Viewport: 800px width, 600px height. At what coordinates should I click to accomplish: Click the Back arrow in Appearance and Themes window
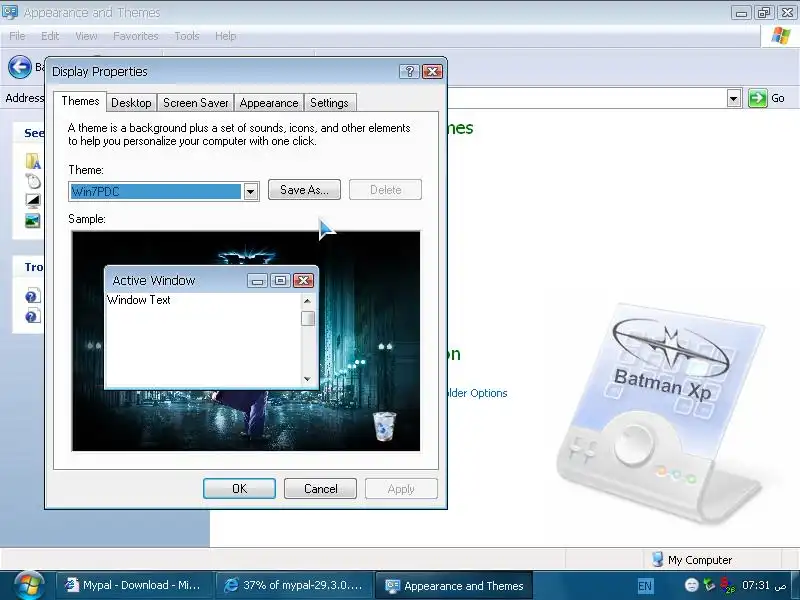coord(20,67)
